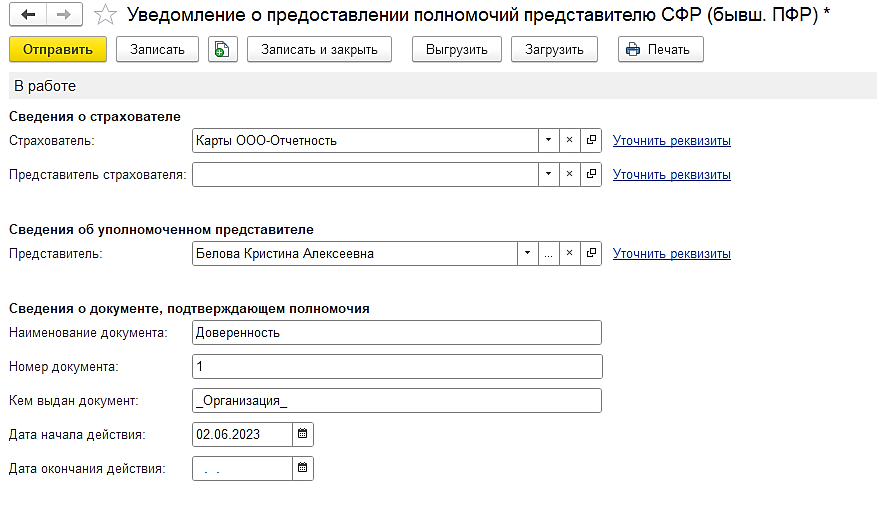877x516 pixels.
Task: Open calendar for Дата окончания действия
Action: (x=303, y=468)
